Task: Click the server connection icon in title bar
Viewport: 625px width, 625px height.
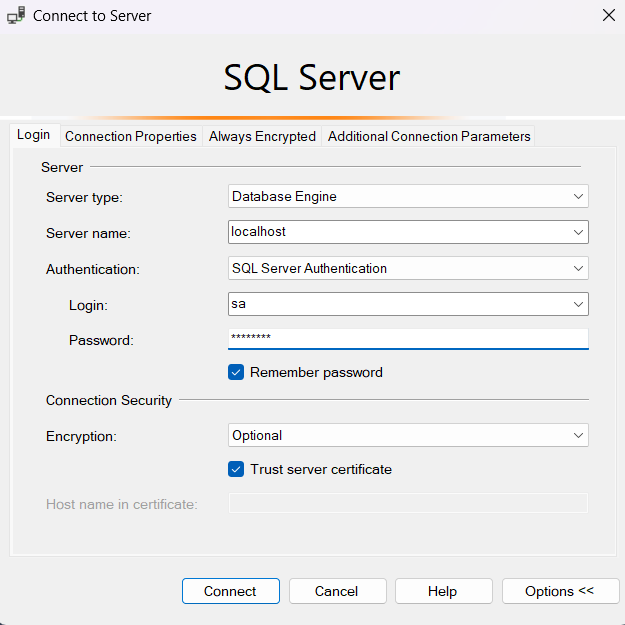Action: tap(16, 16)
